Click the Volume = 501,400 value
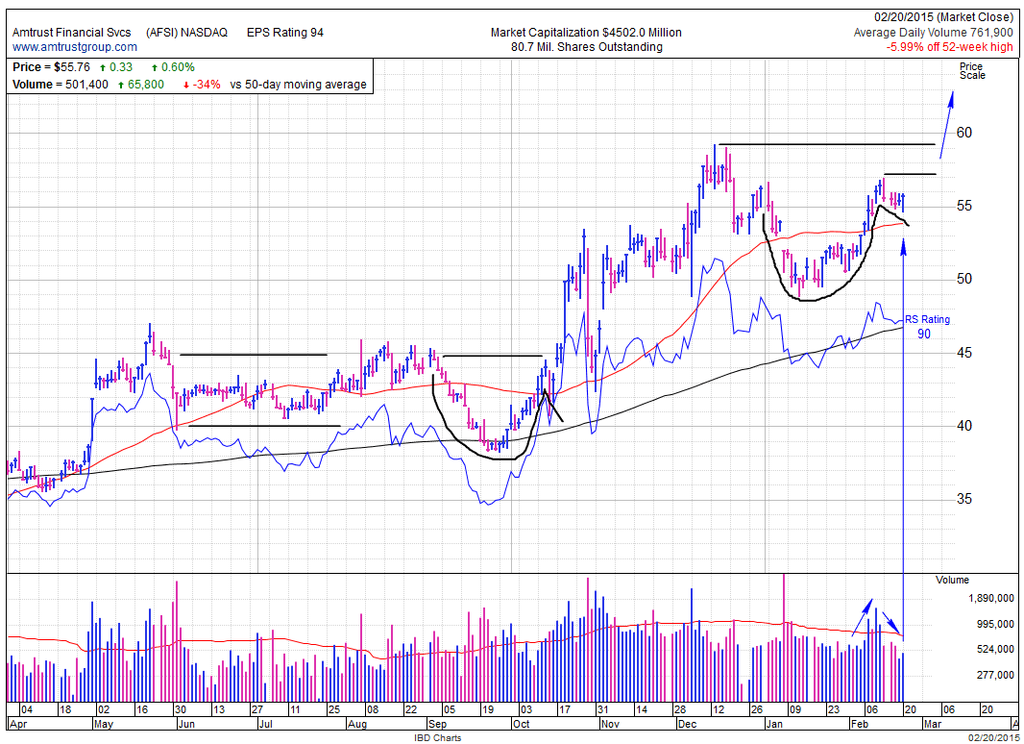 click(60, 84)
